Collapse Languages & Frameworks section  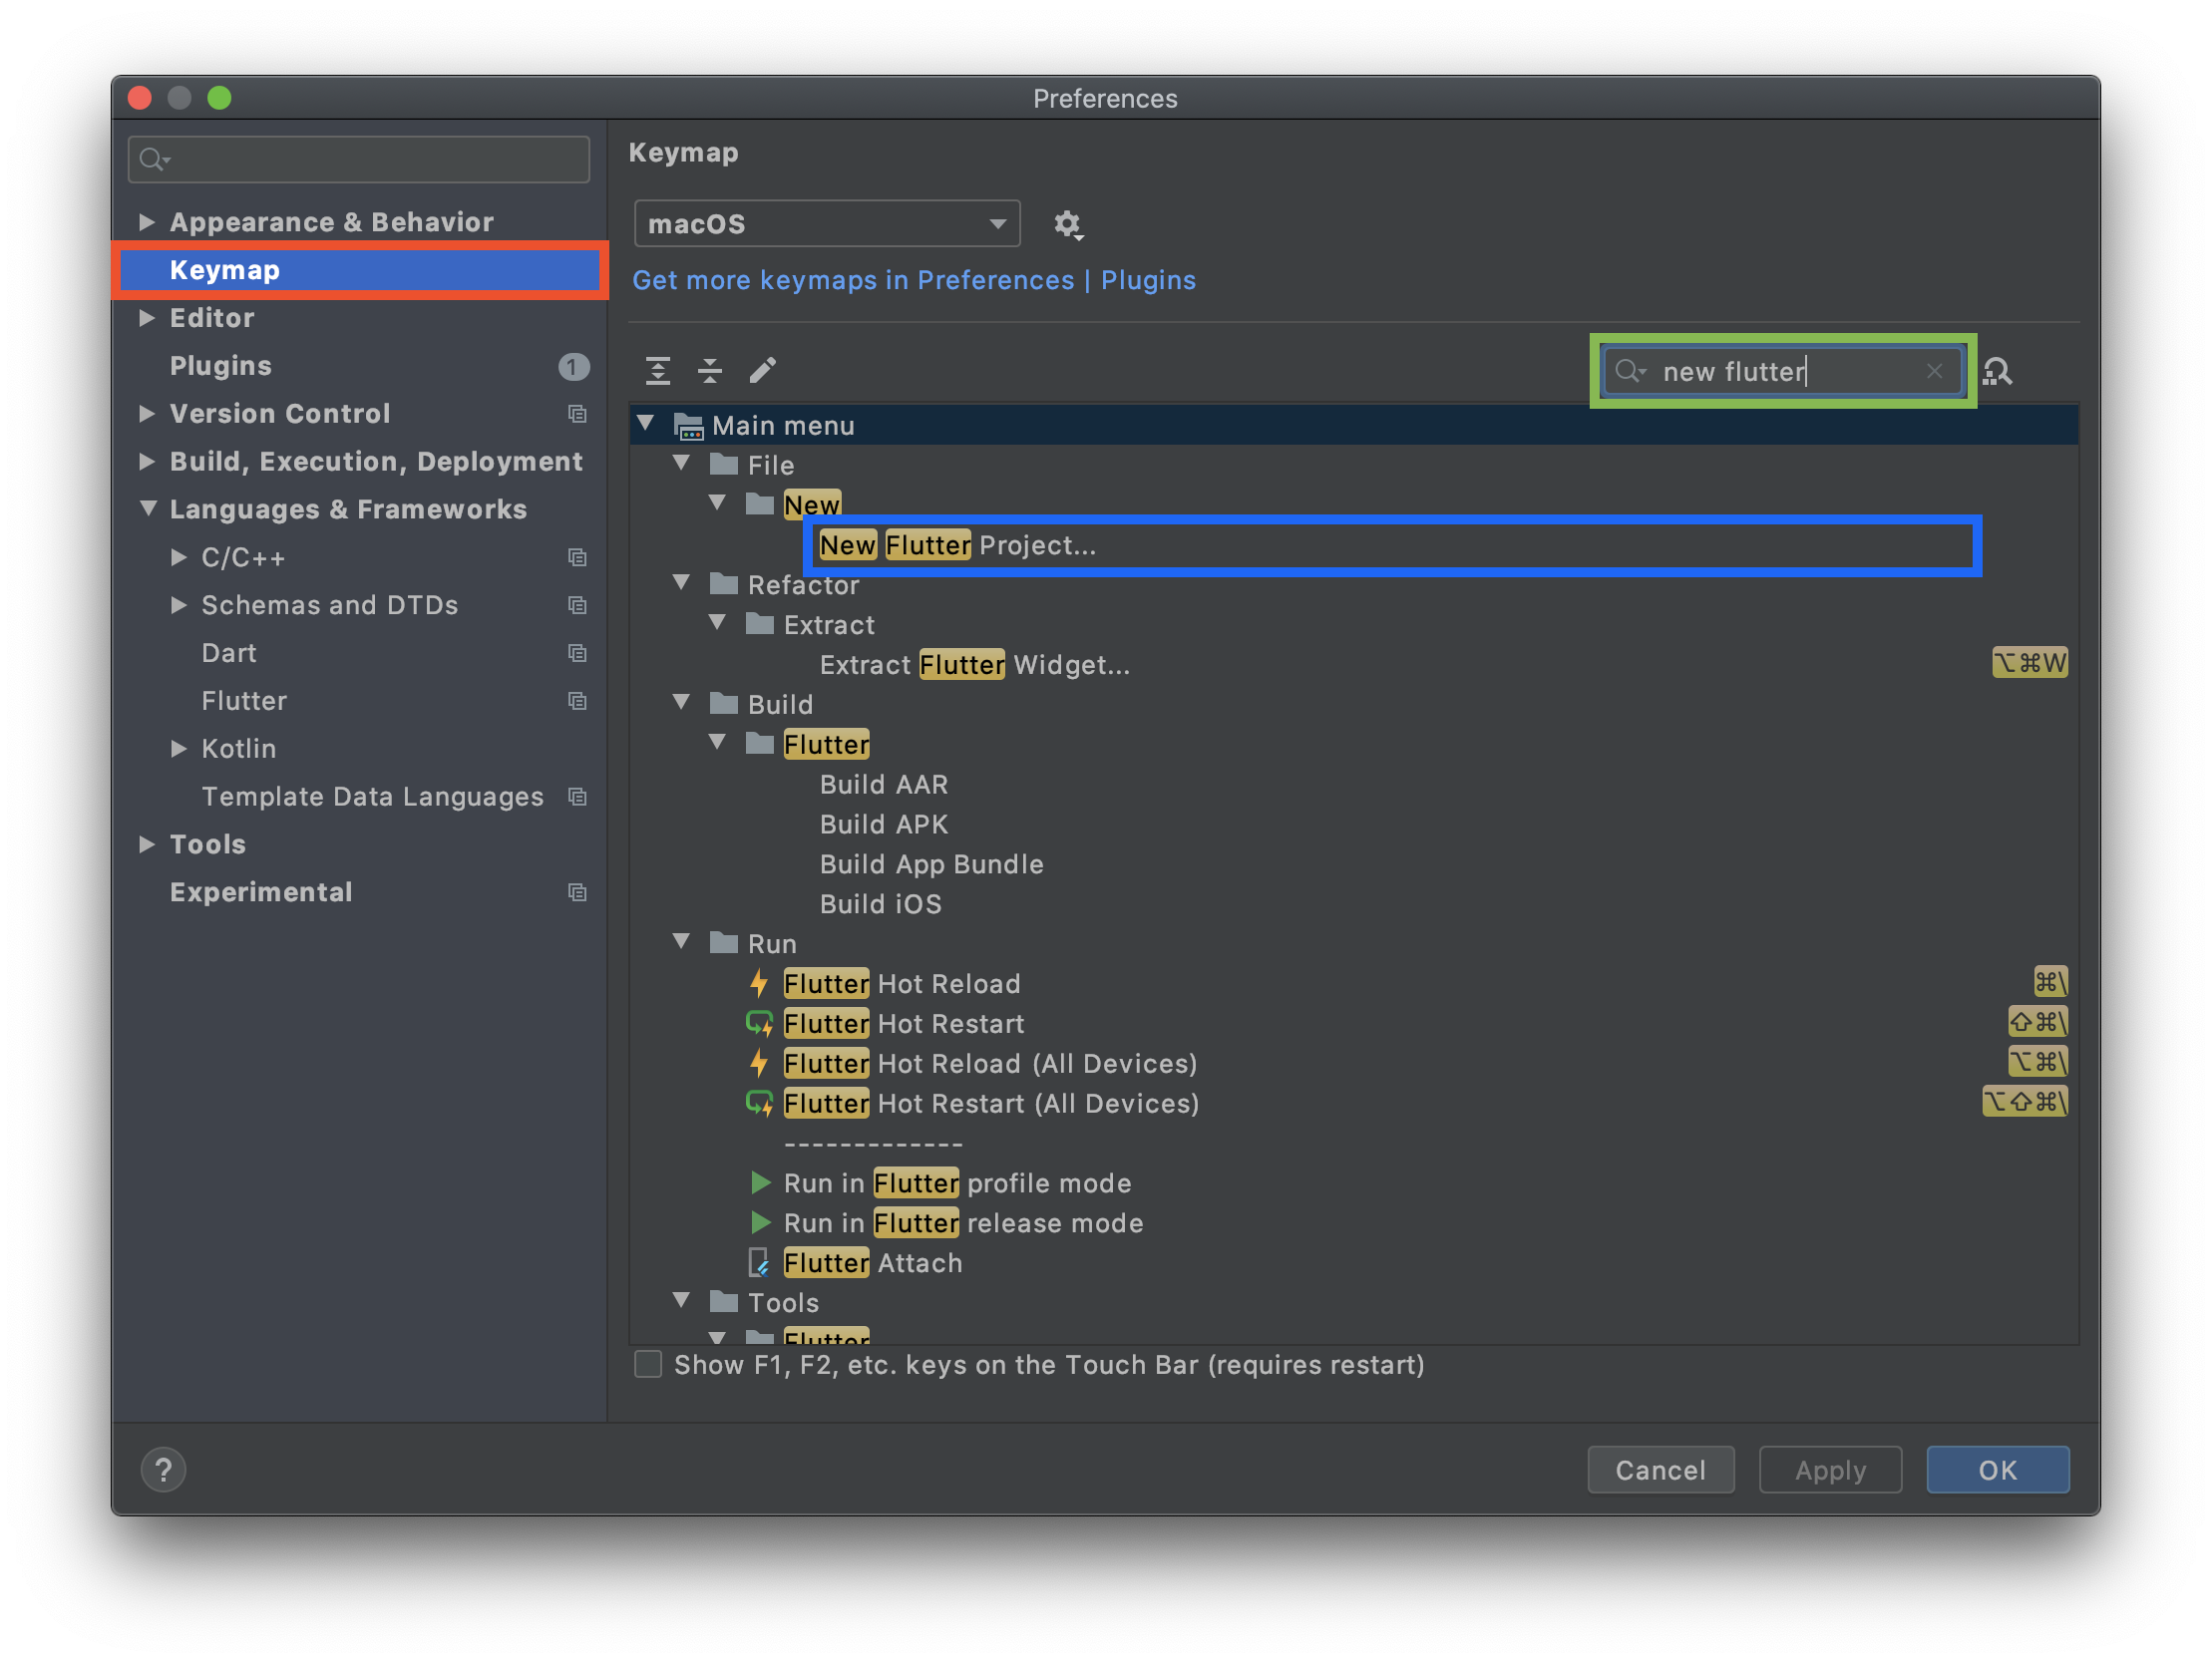(148, 509)
